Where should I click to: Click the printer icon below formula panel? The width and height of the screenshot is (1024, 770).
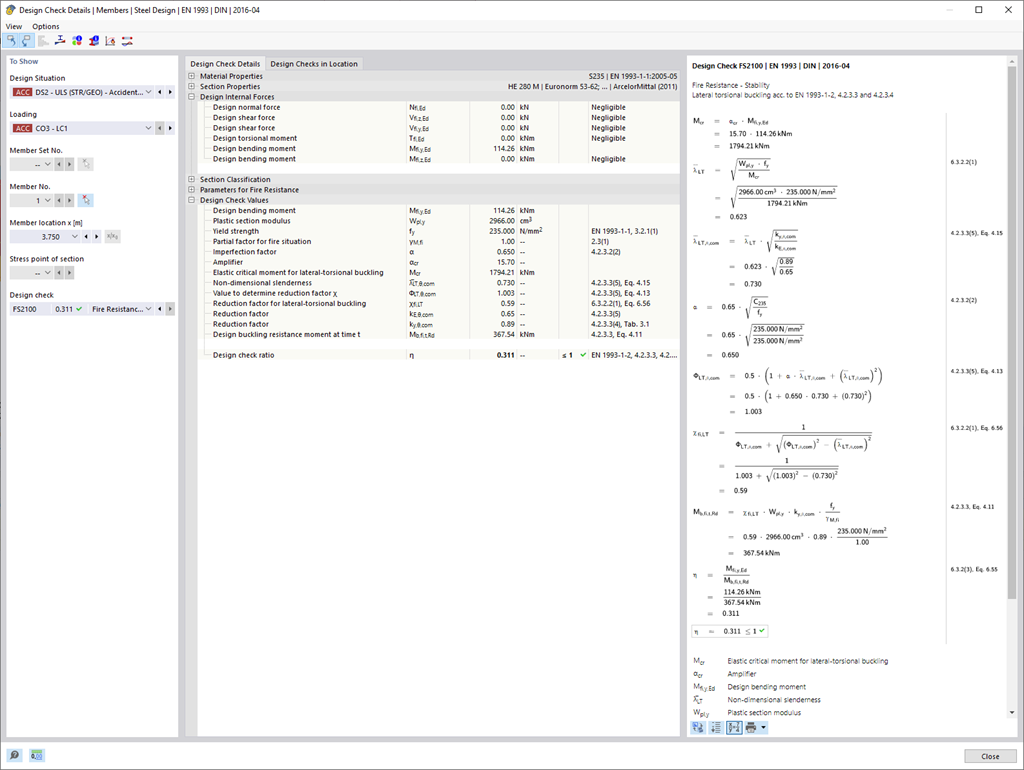pos(751,728)
